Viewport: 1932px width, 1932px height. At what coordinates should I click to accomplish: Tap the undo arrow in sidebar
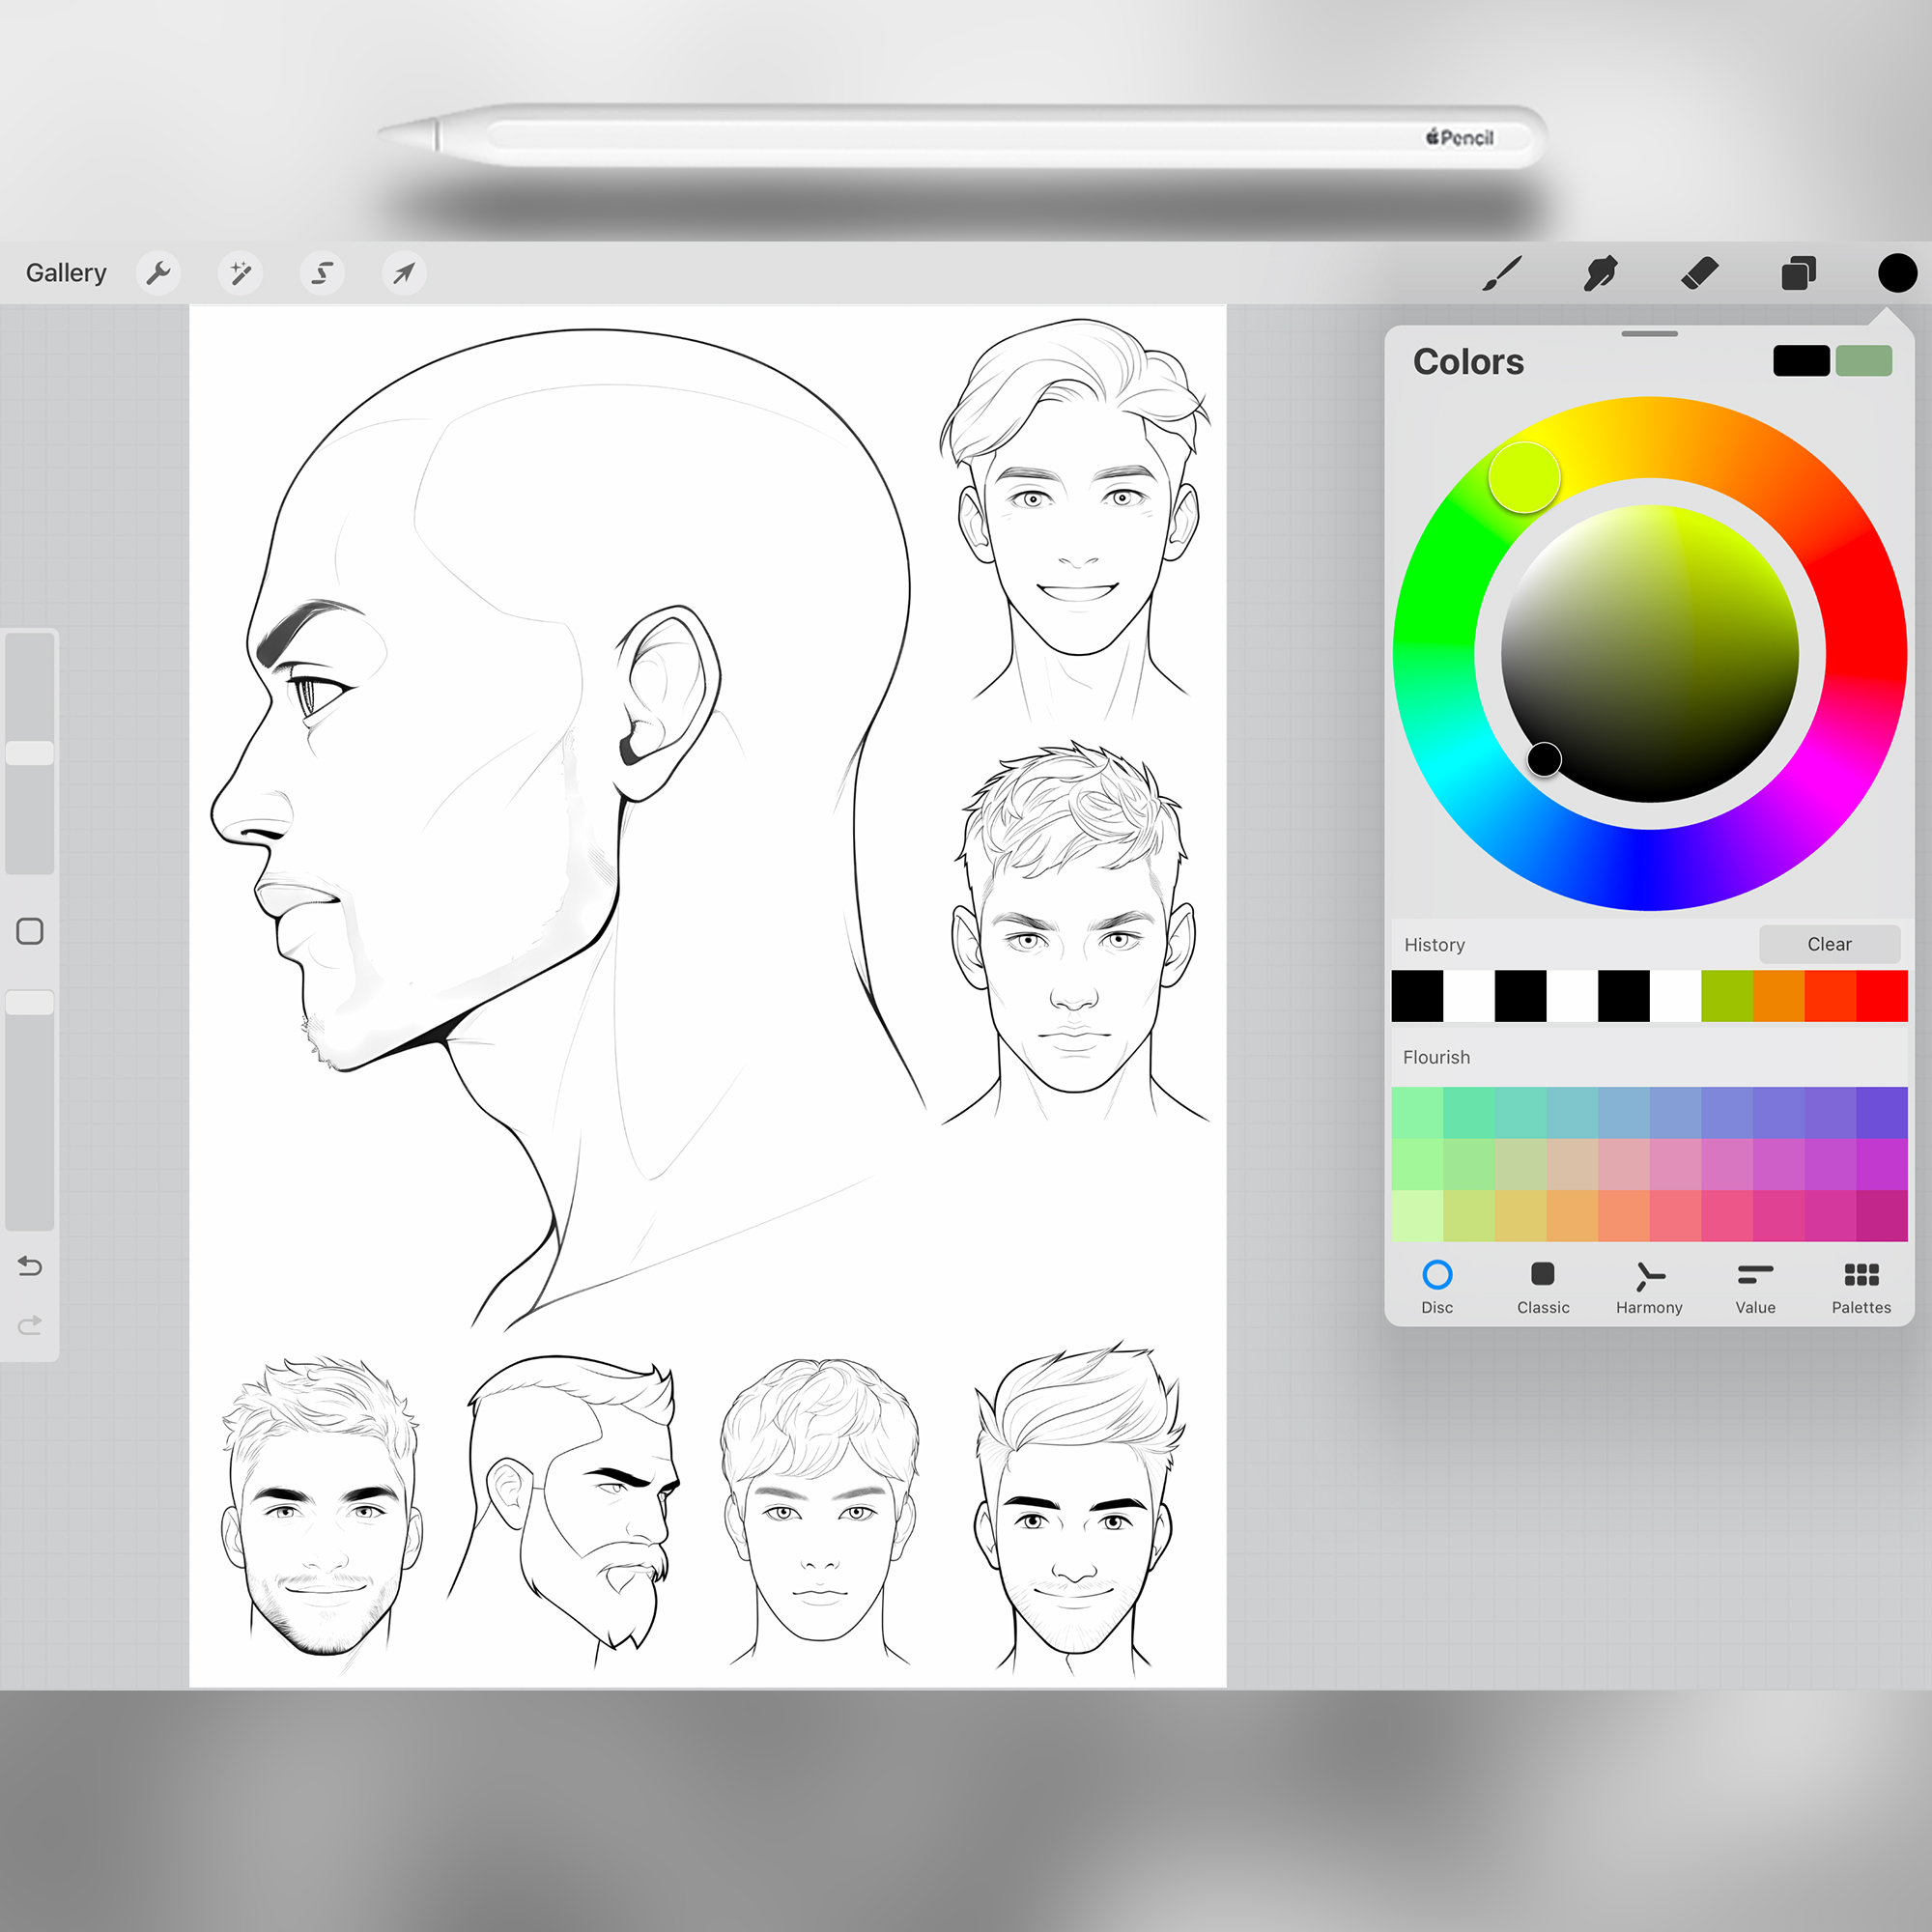point(30,1267)
